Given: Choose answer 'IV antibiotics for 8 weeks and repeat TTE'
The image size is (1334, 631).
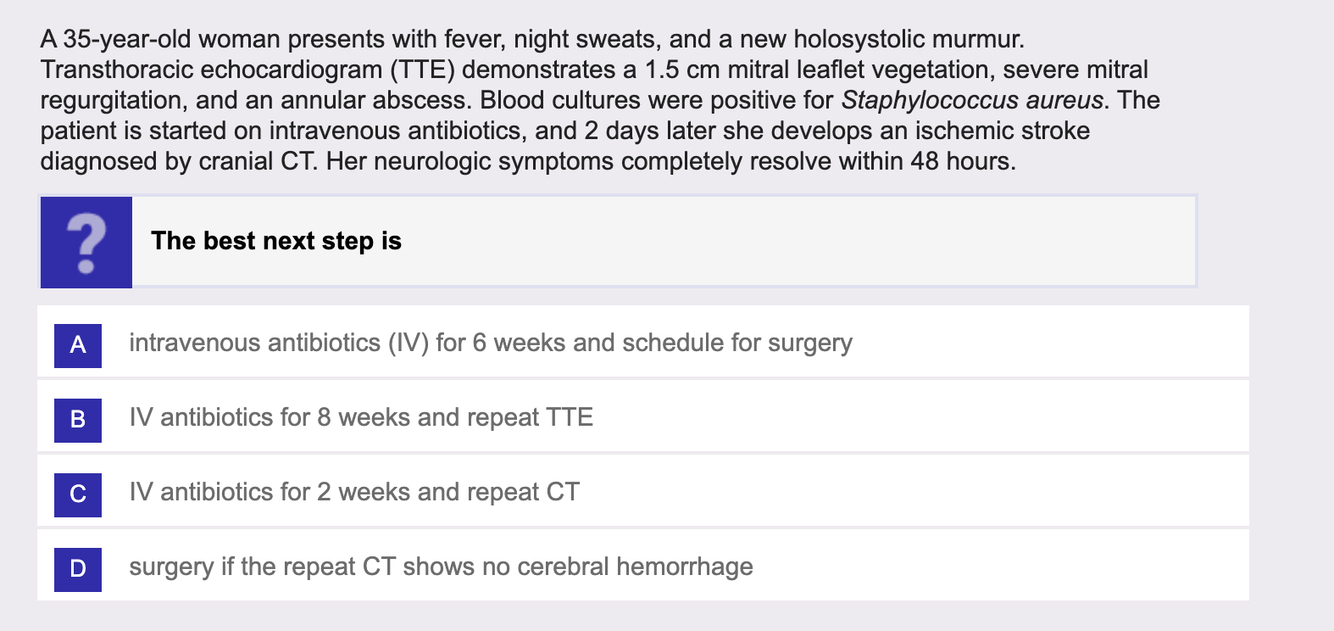Looking at the screenshot, I should 643,417.
